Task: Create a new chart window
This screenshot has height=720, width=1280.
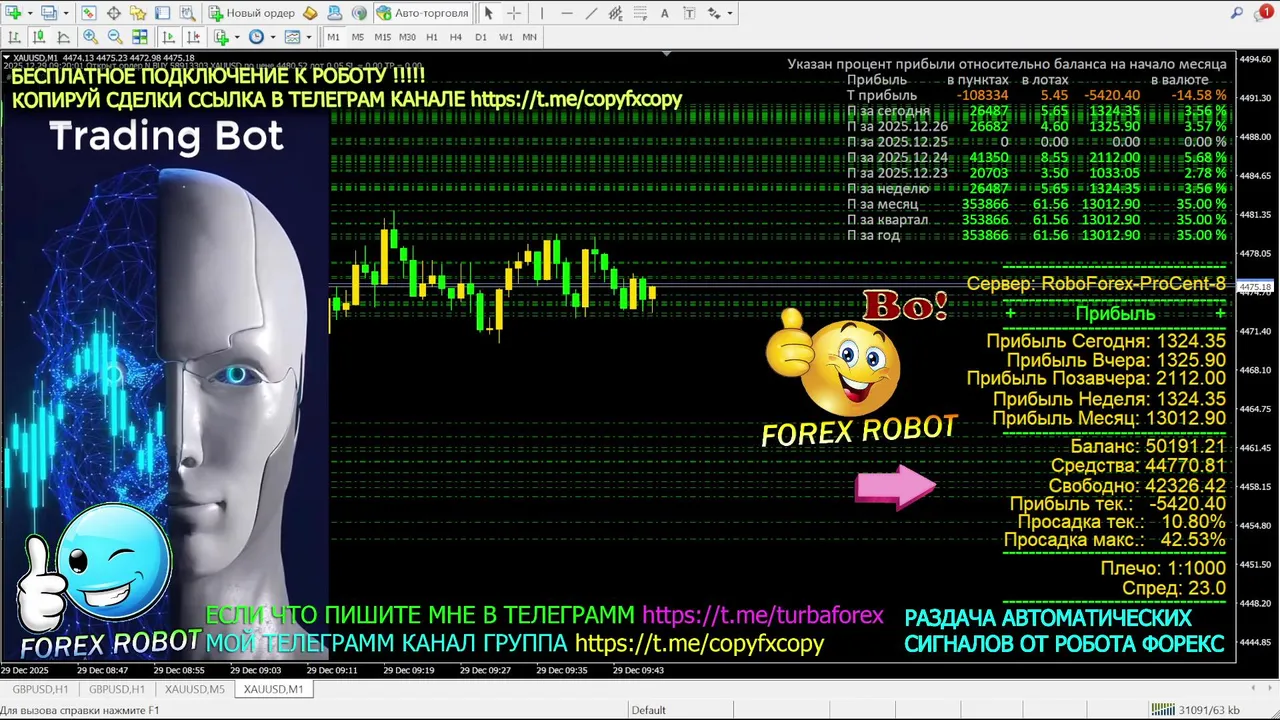Action: (12, 13)
